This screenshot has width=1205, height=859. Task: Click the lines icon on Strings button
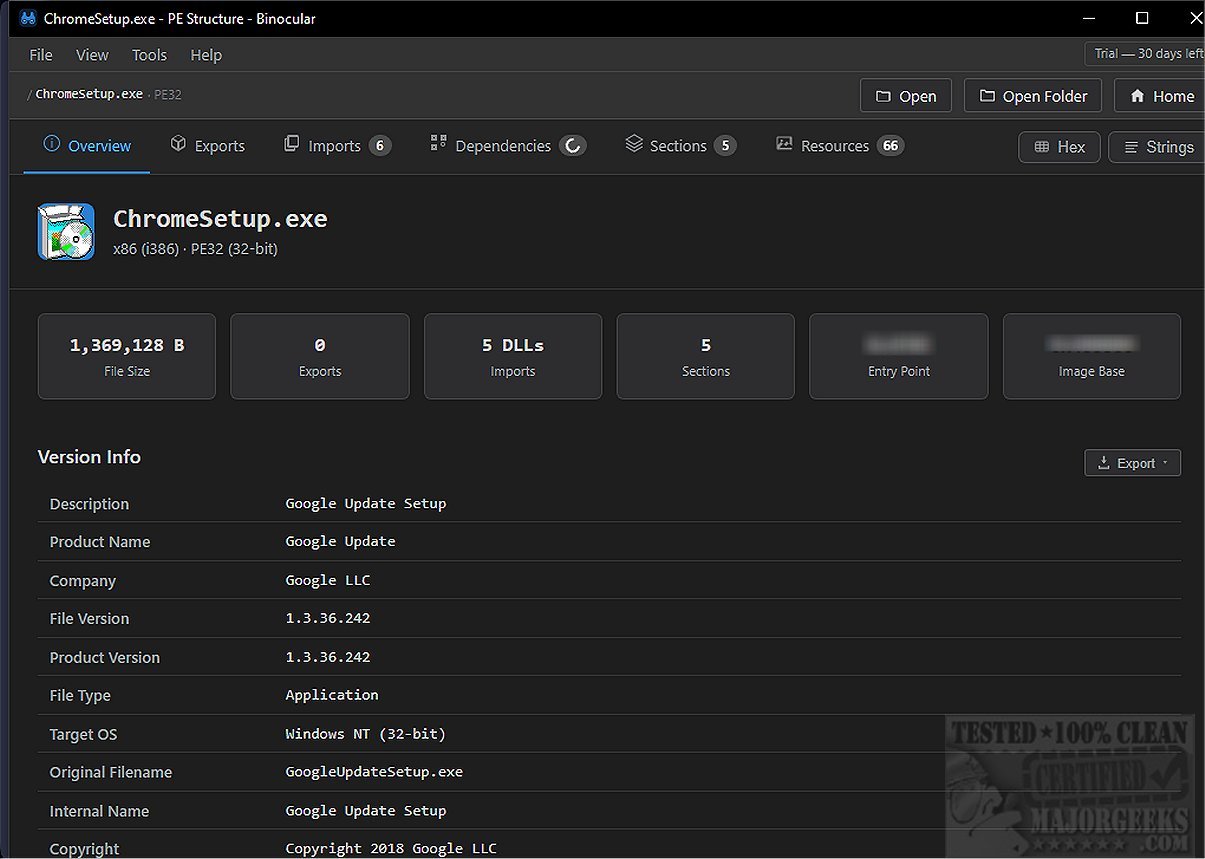1131,147
